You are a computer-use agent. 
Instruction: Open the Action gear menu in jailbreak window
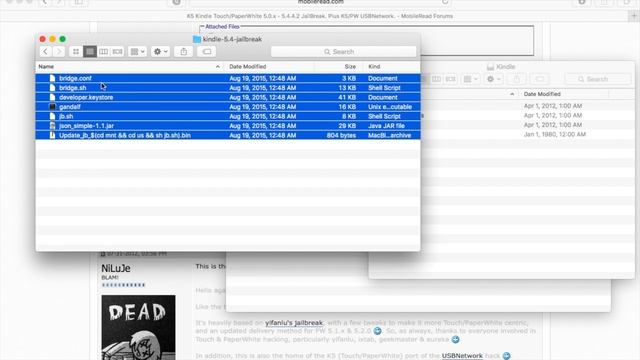(x=160, y=52)
